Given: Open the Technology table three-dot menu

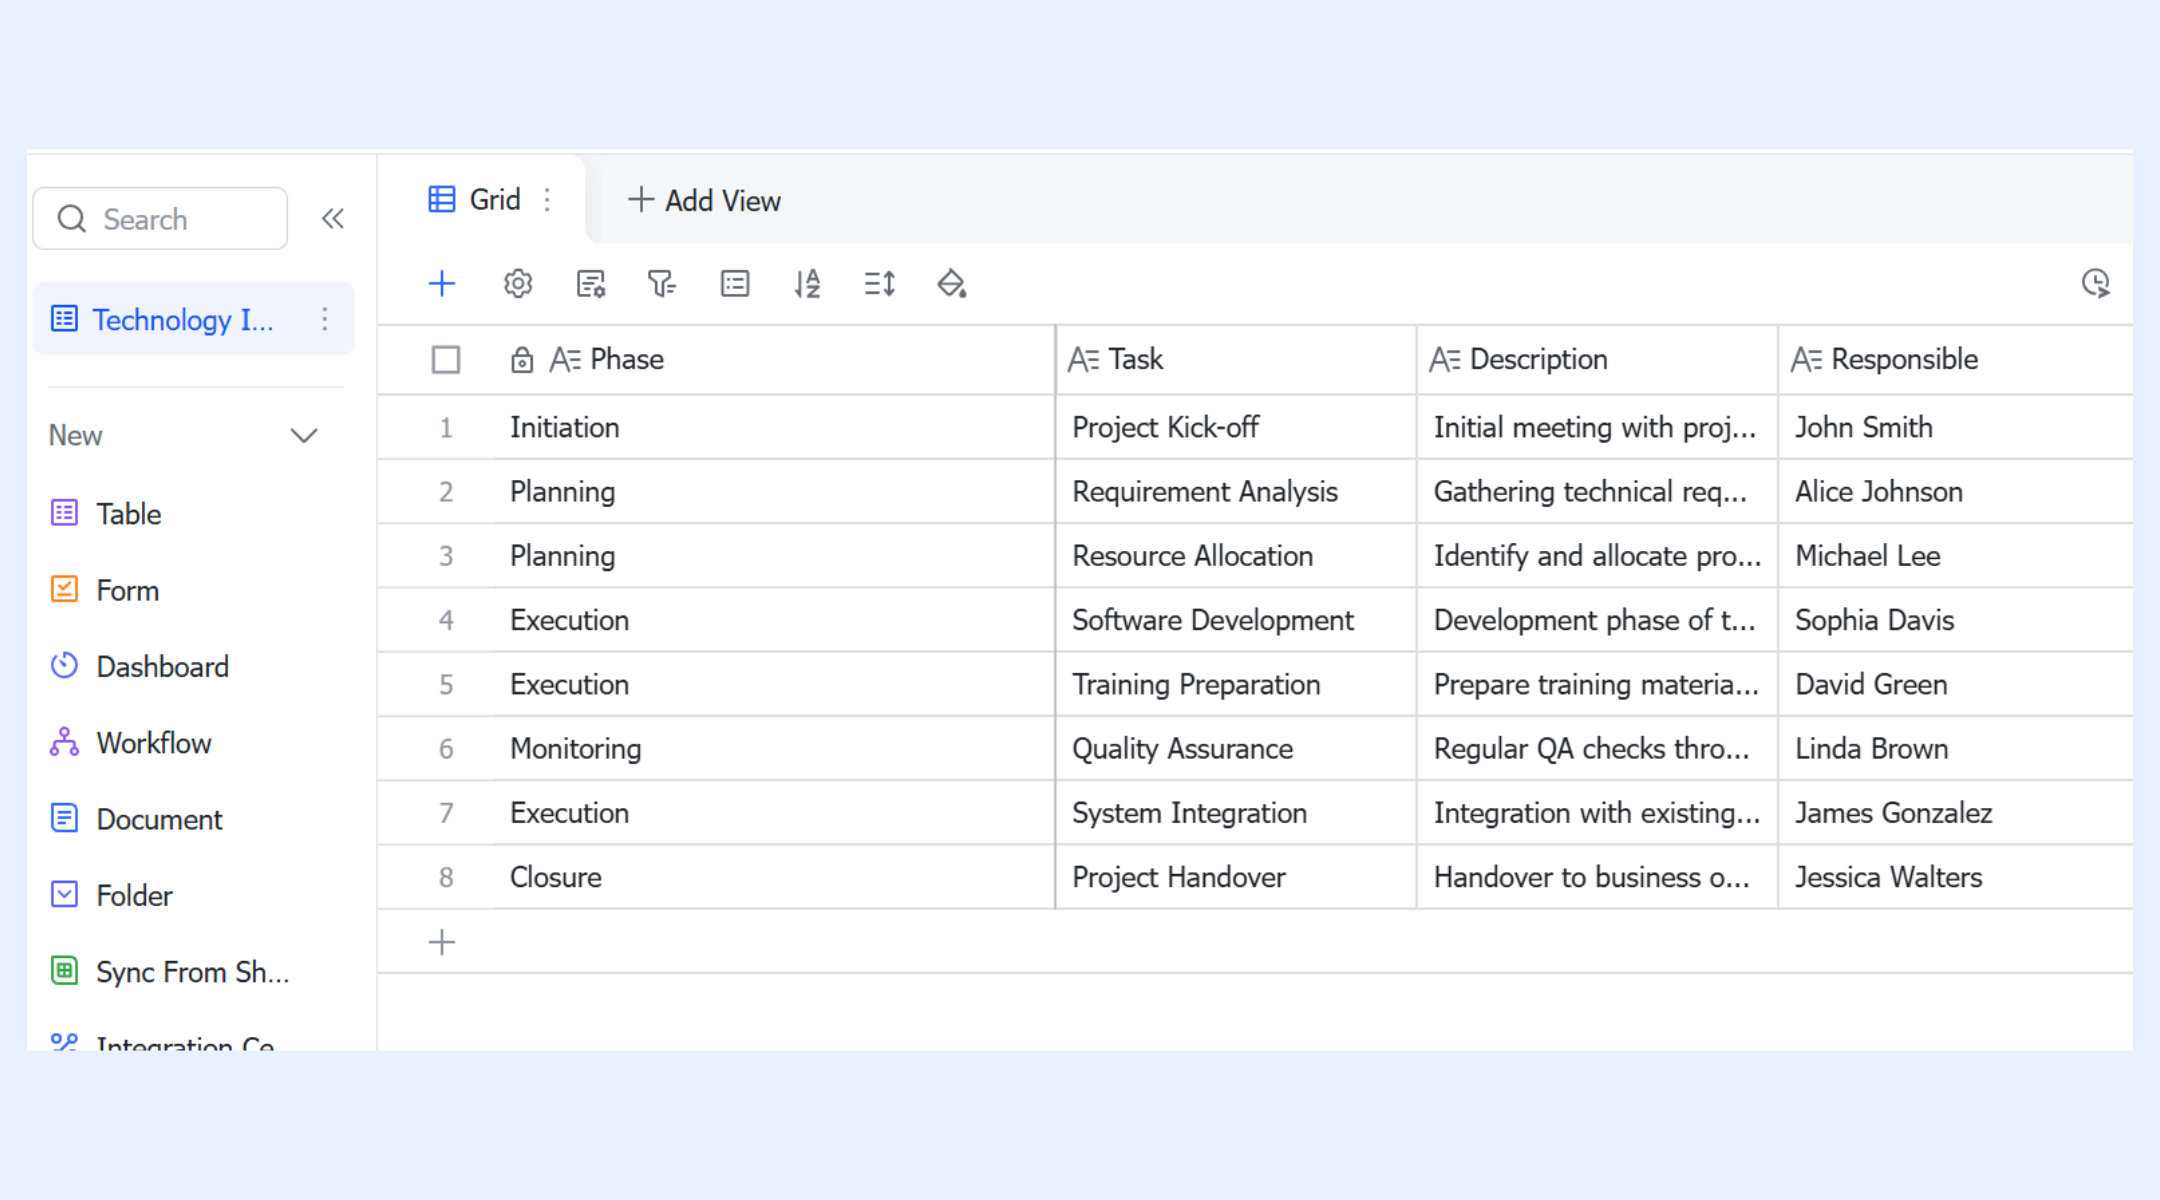Looking at the screenshot, I should (x=325, y=319).
